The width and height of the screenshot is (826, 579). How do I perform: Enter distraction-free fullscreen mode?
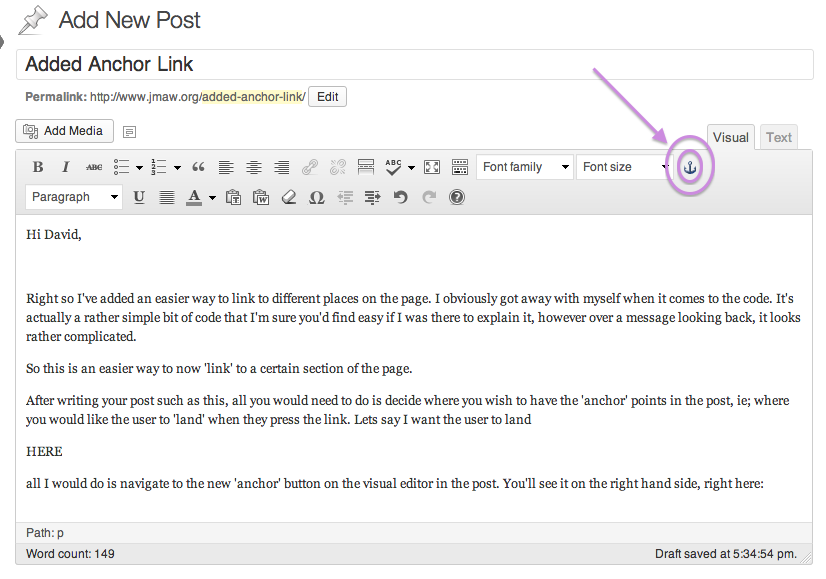[x=432, y=168]
